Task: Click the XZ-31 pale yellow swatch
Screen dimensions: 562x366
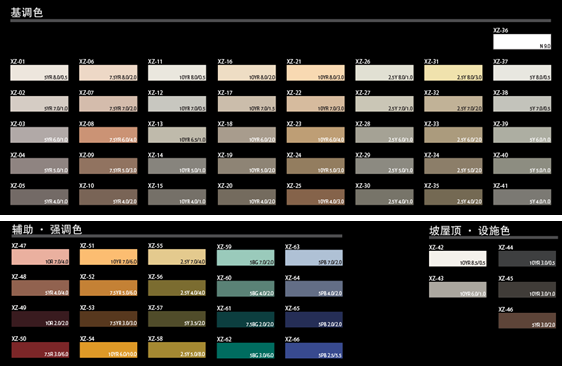Action: pos(453,73)
